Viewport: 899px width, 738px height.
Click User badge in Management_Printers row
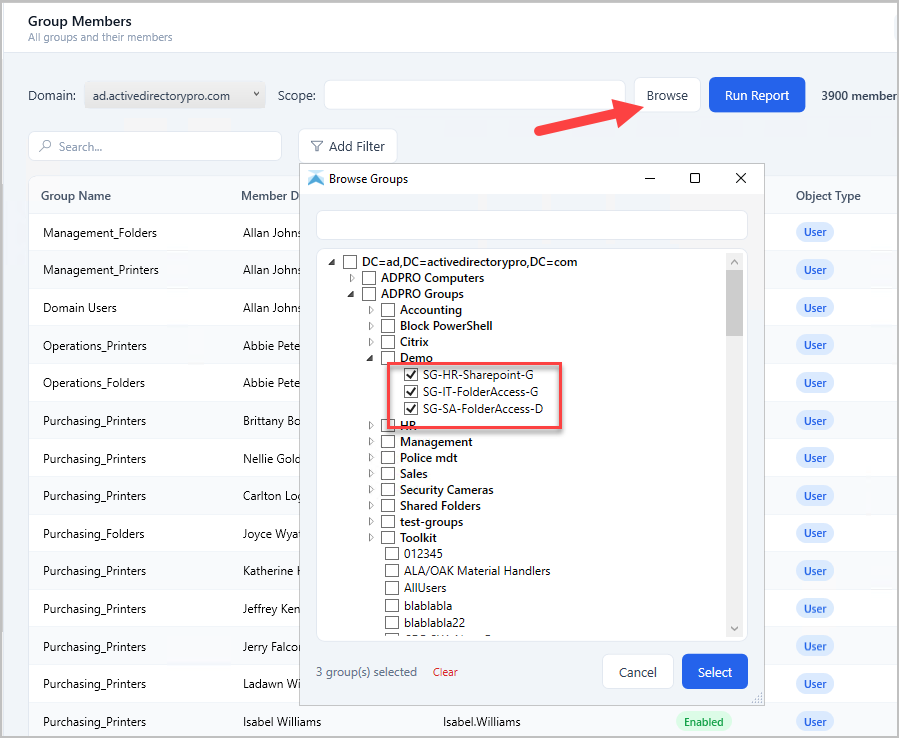[815, 270]
